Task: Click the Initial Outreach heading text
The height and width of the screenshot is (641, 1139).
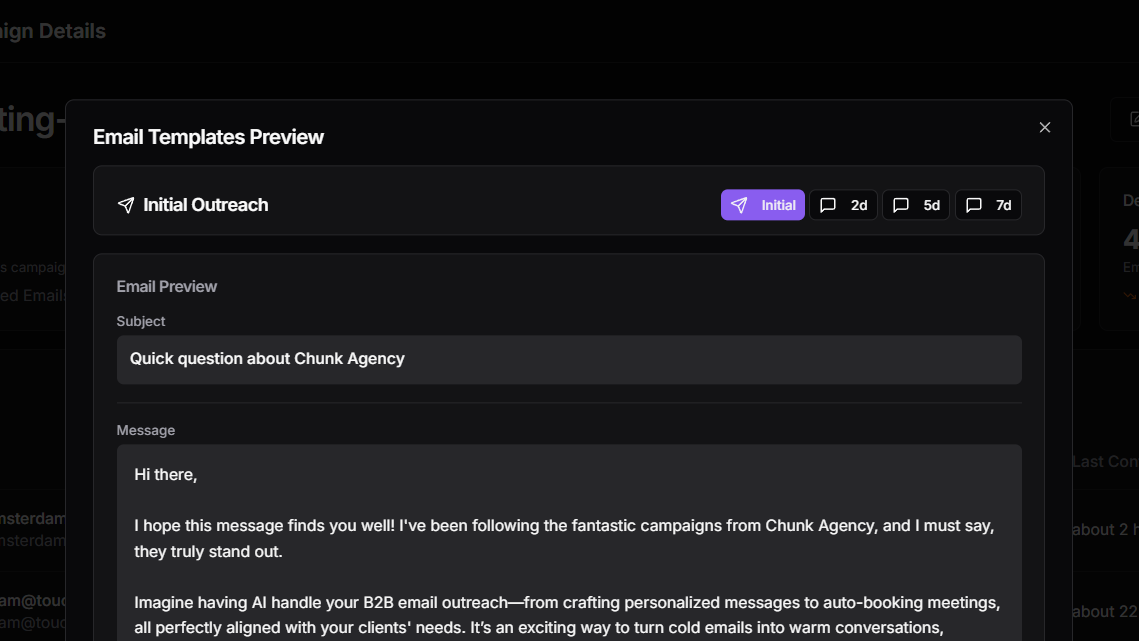Action: click(x=206, y=205)
